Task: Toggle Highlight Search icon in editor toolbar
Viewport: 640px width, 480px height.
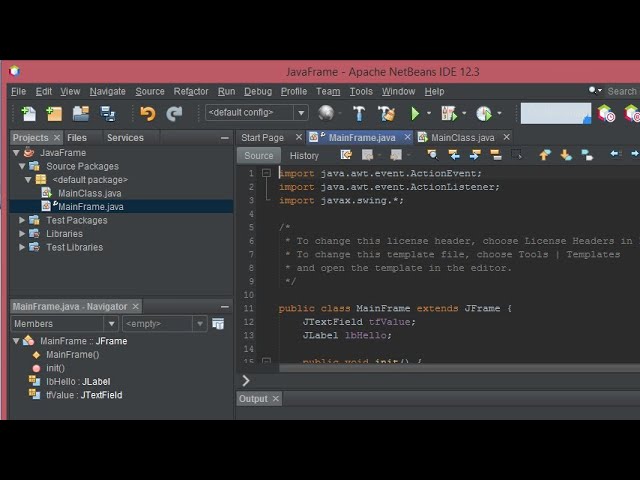Action: [496, 155]
